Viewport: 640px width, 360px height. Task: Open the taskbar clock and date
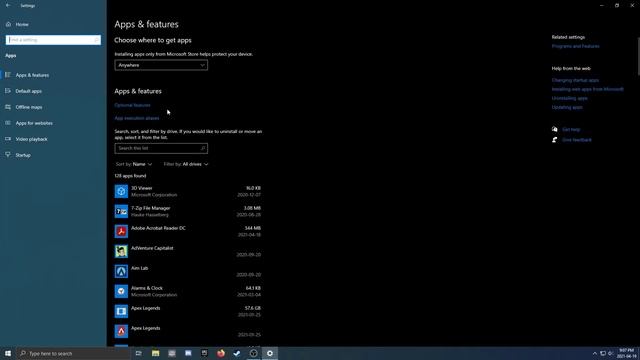point(627,353)
